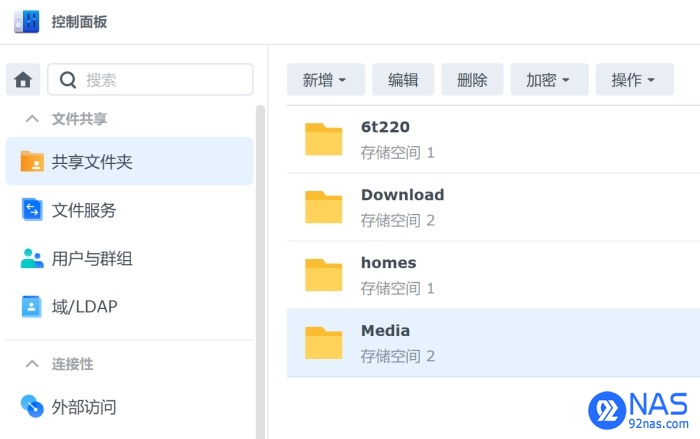Open 用户与群组 in the sidebar

pos(129,259)
